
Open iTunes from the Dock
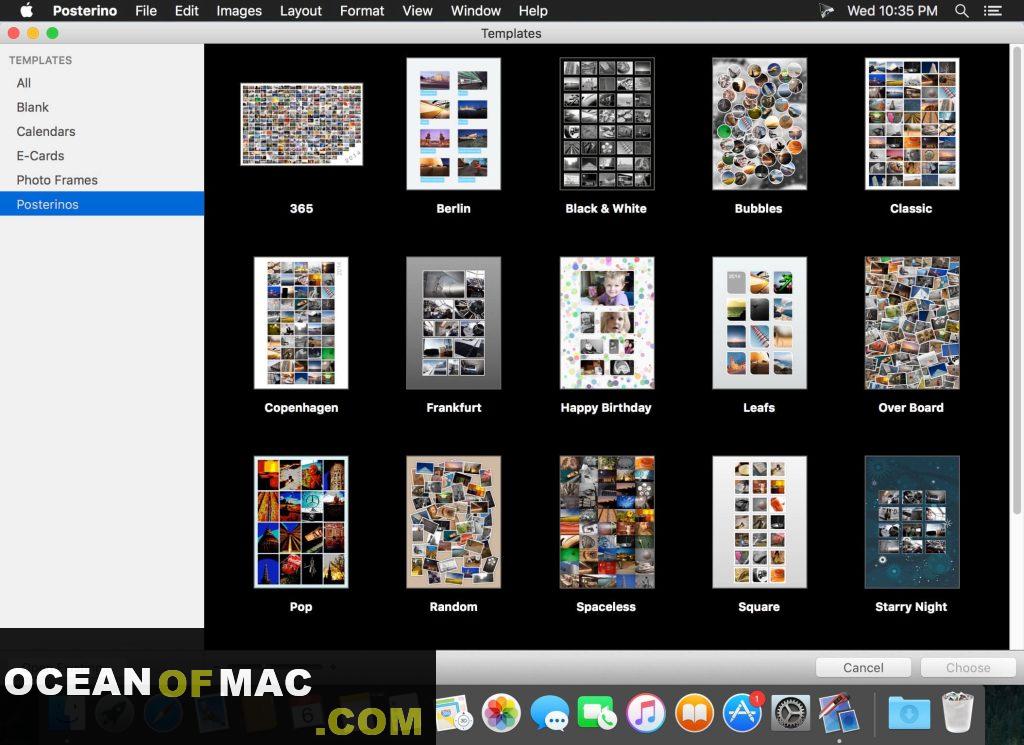645,712
